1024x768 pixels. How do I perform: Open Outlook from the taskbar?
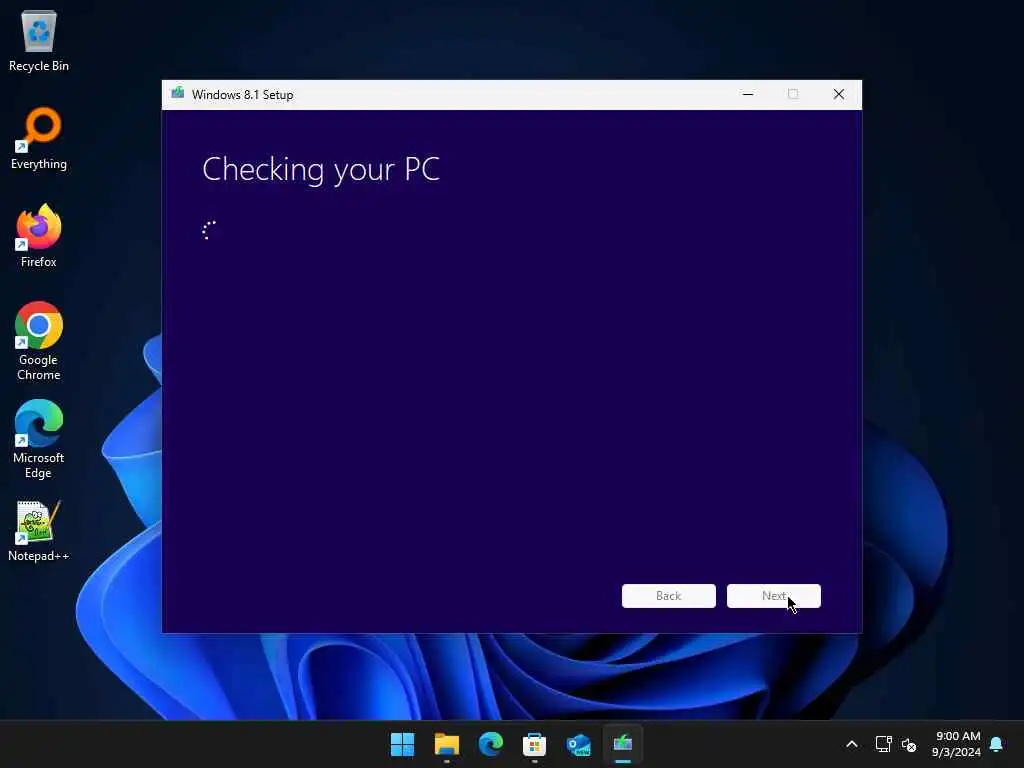click(x=579, y=744)
